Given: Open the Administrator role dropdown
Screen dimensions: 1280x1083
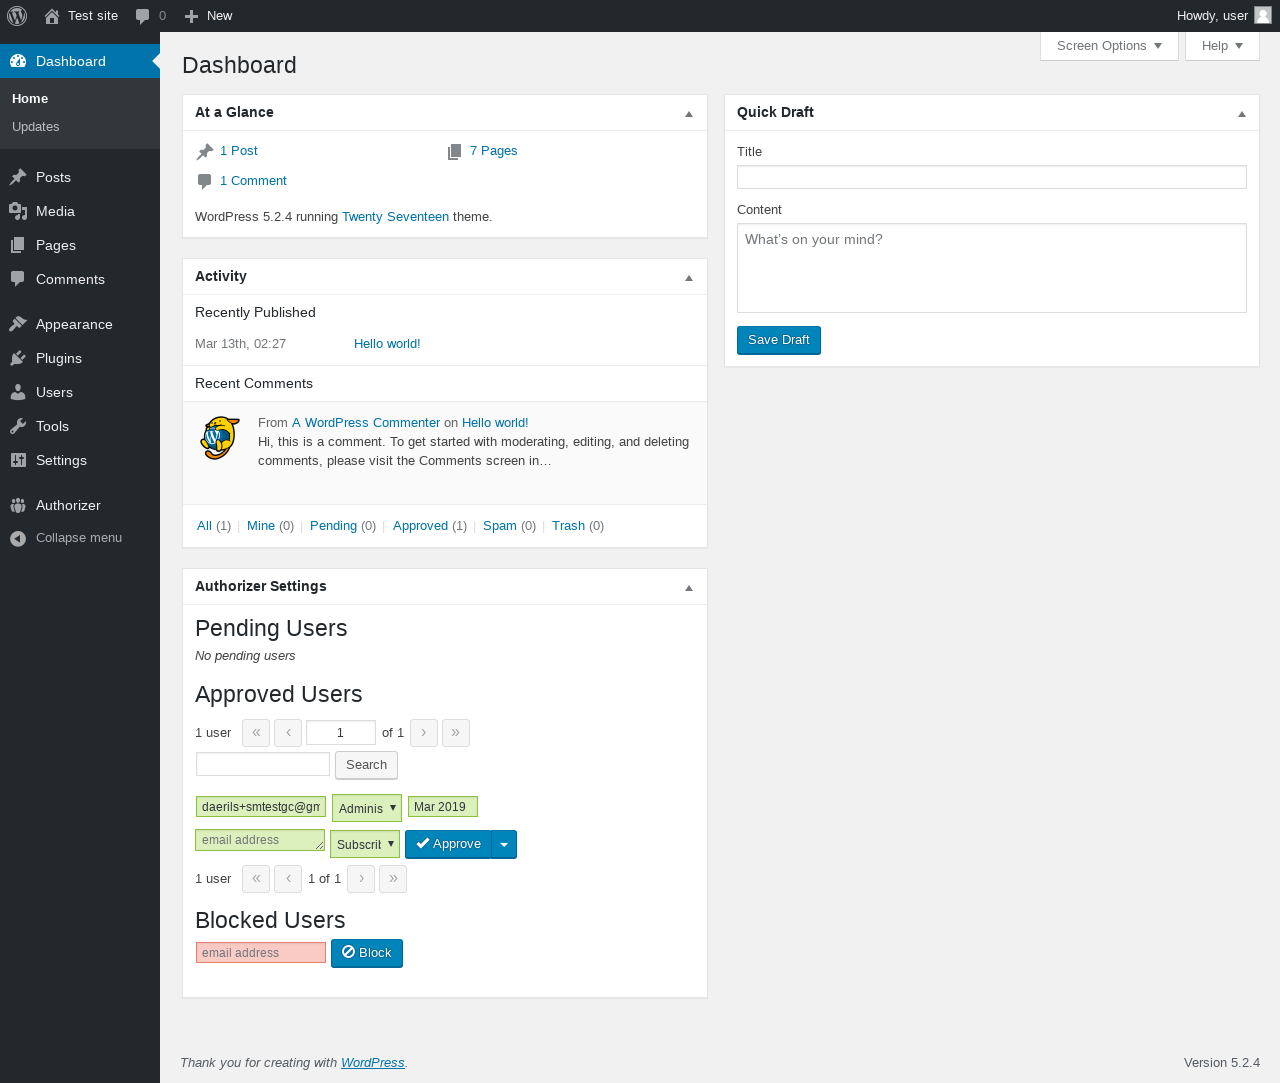Looking at the screenshot, I should pyautogui.click(x=367, y=808).
